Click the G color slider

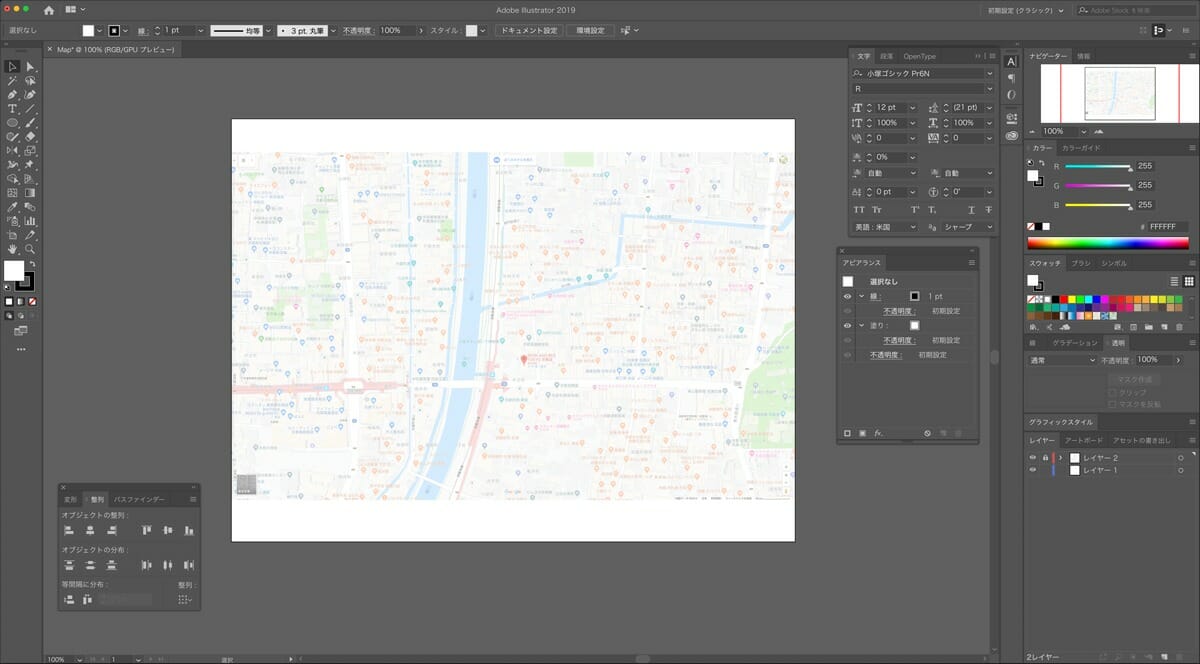[x=1097, y=186]
